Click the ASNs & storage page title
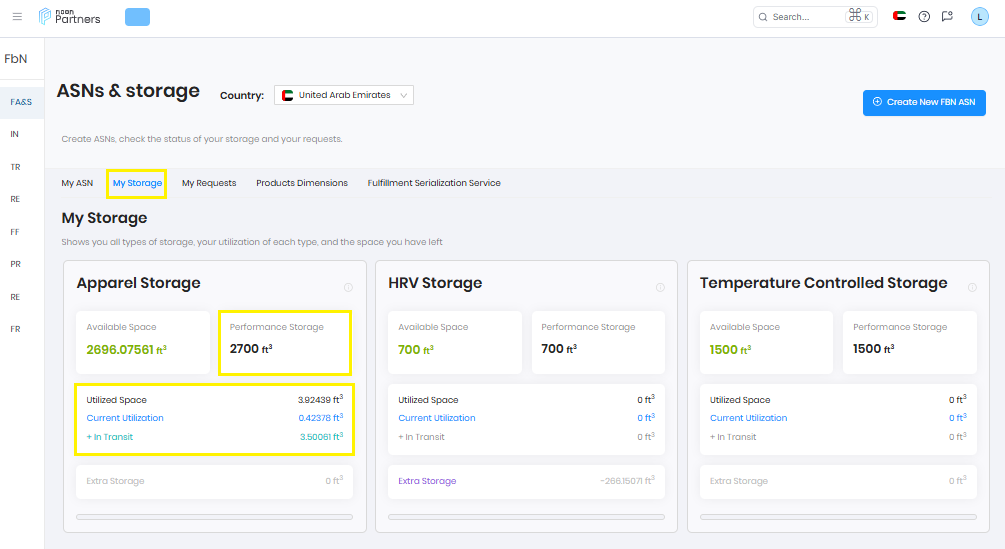Image resolution: width=1005 pixels, height=549 pixels. coord(128,91)
